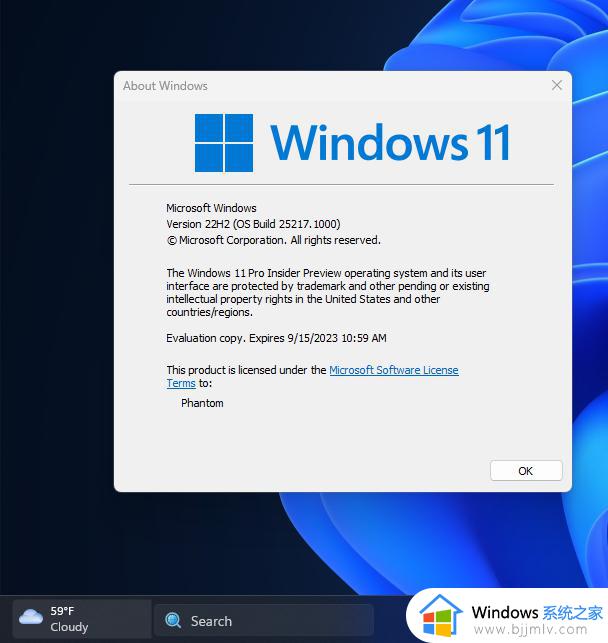The height and width of the screenshot is (643, 608).
Task: Click '© Microsoft Corporation. All rights reserved.' line
Action: coord(273,240)
